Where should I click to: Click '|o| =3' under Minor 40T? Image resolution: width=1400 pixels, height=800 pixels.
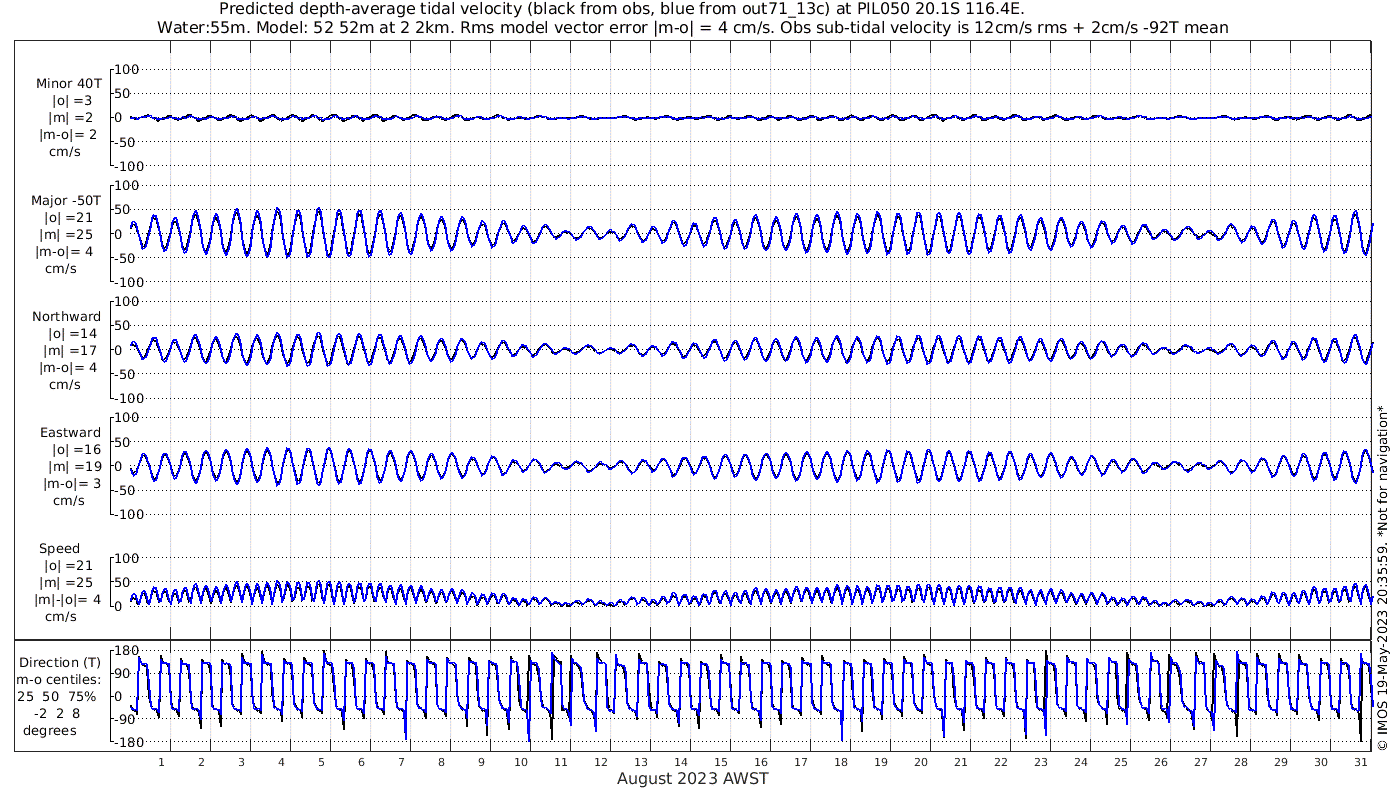(72, 101)
